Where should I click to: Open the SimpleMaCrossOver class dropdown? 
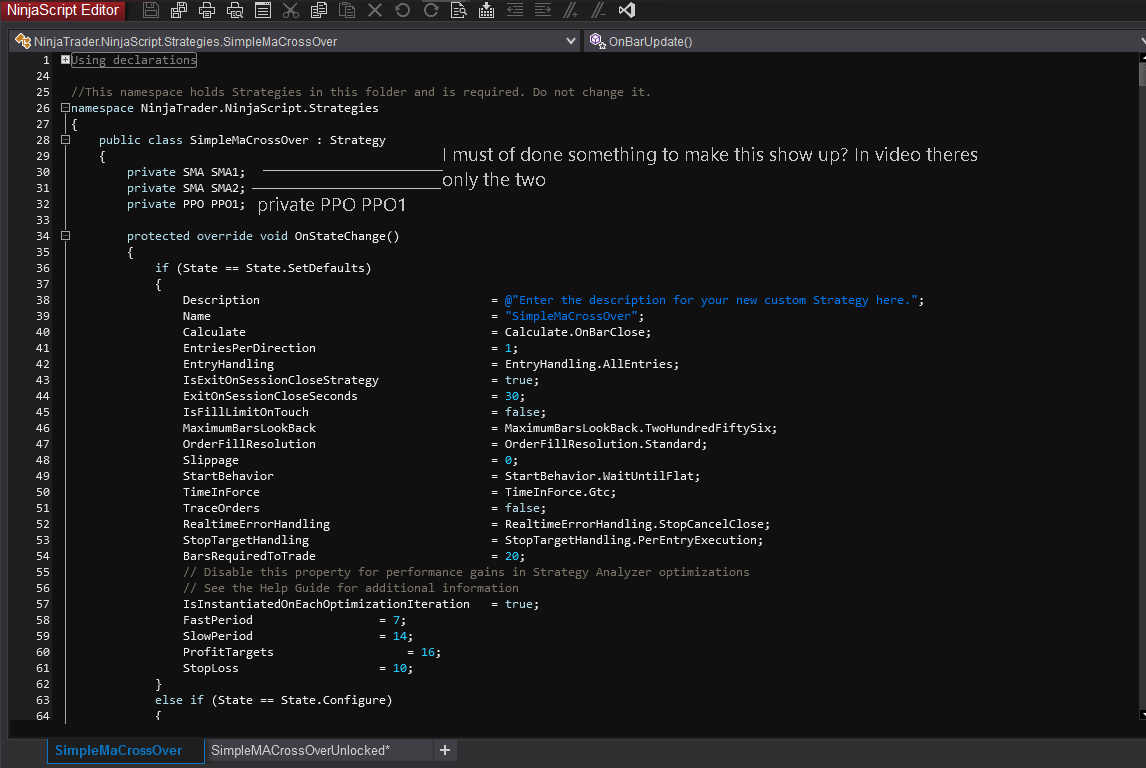pos(571,42)
